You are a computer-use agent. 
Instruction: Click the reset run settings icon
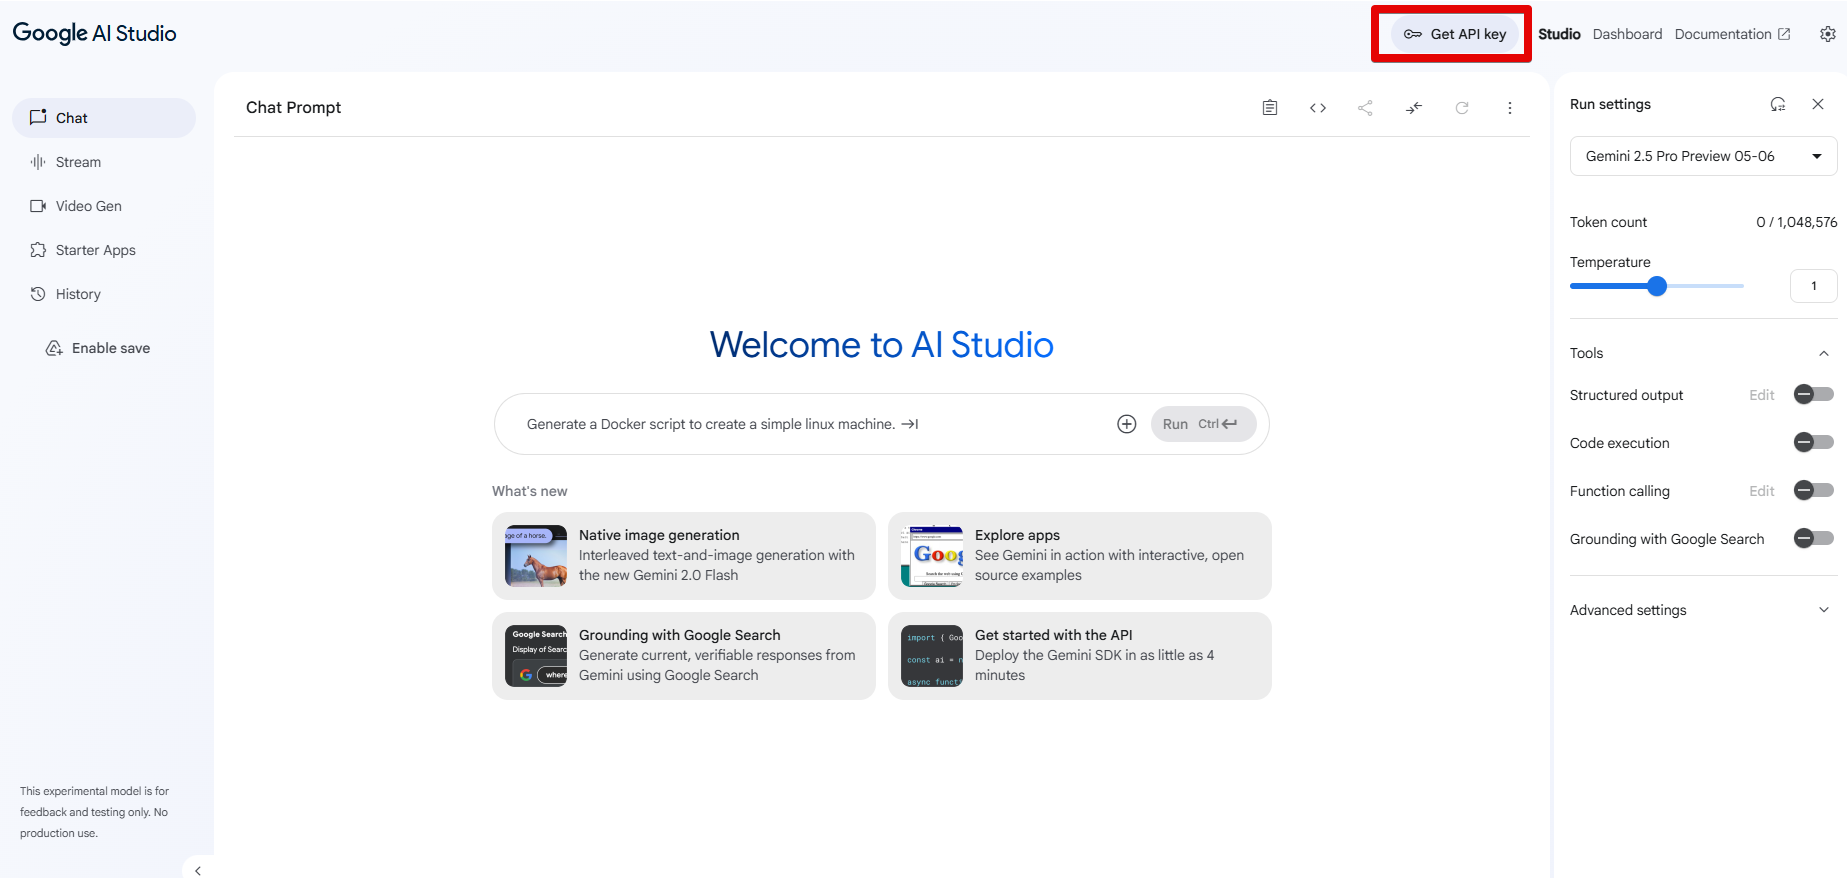1777,104
